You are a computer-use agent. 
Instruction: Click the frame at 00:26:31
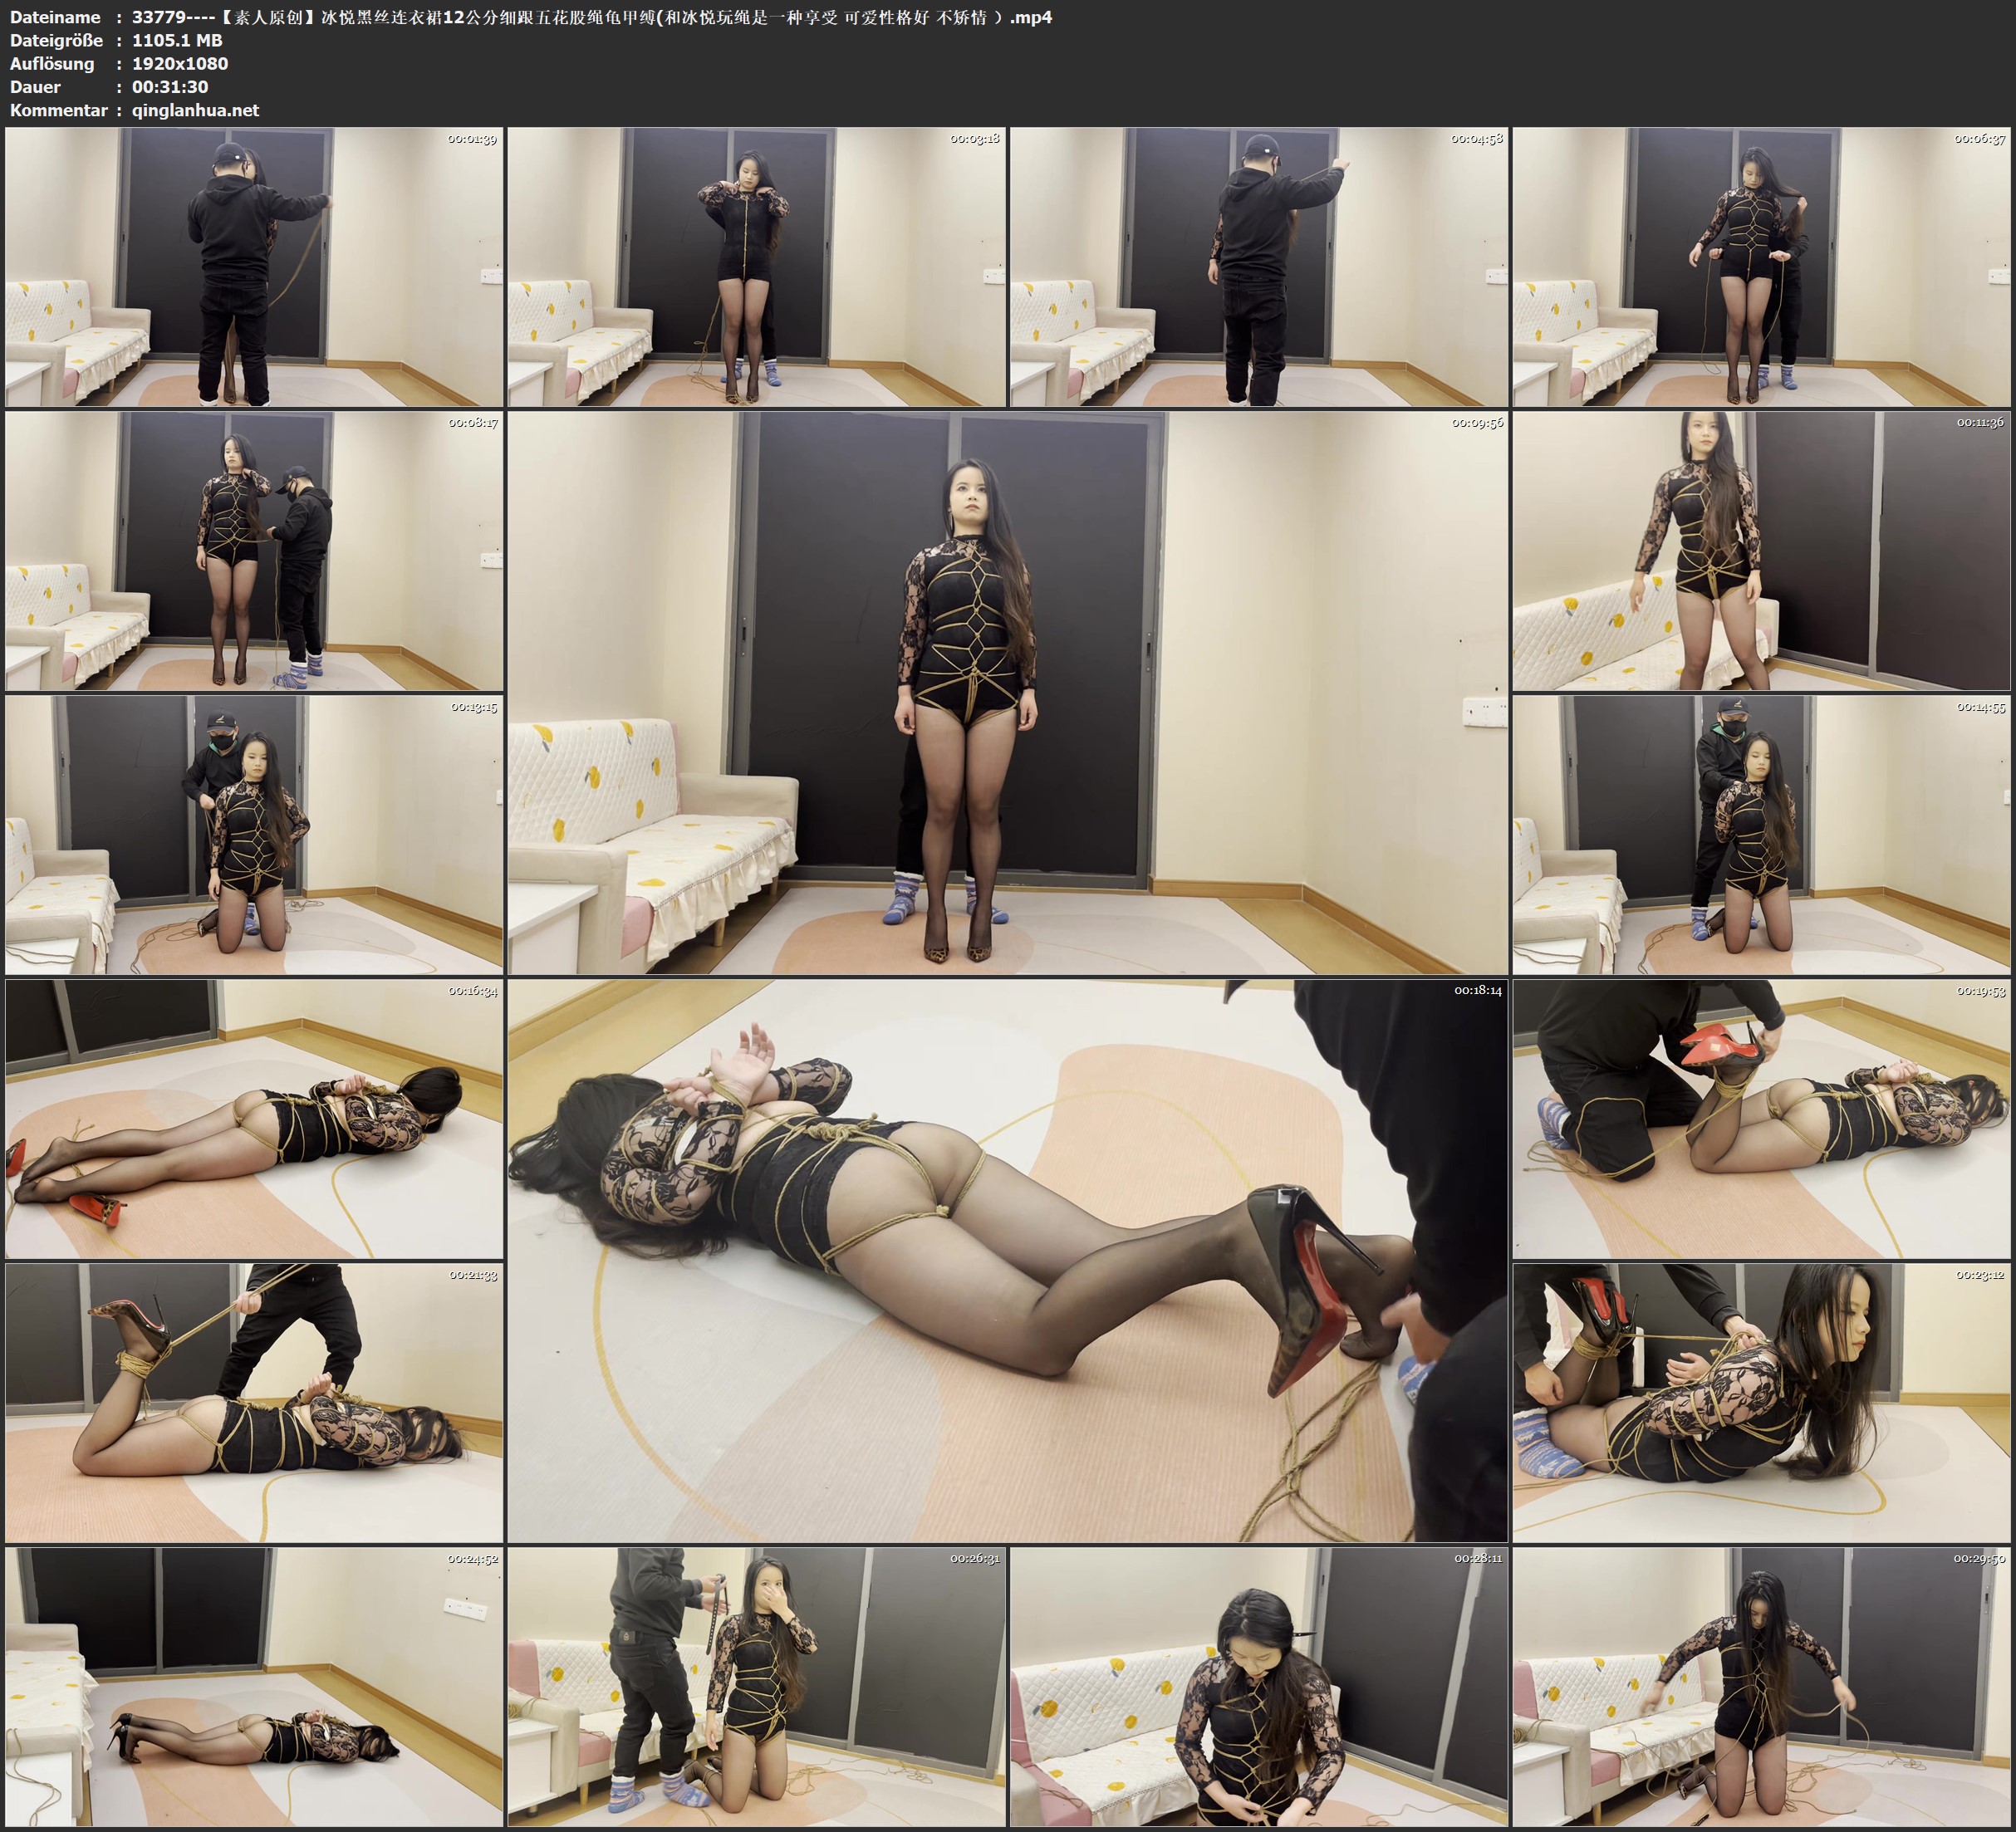pos(756,1687)
